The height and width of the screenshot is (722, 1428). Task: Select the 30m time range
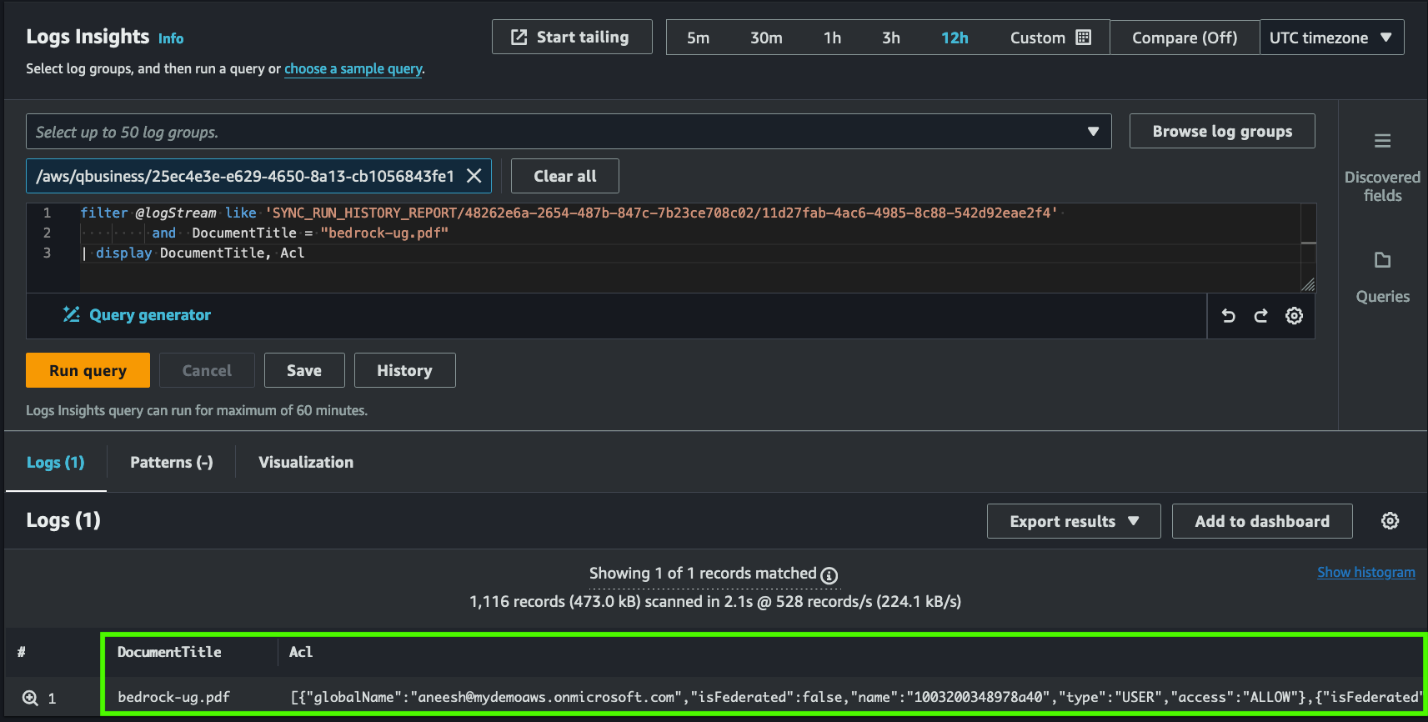click(766, 38)
